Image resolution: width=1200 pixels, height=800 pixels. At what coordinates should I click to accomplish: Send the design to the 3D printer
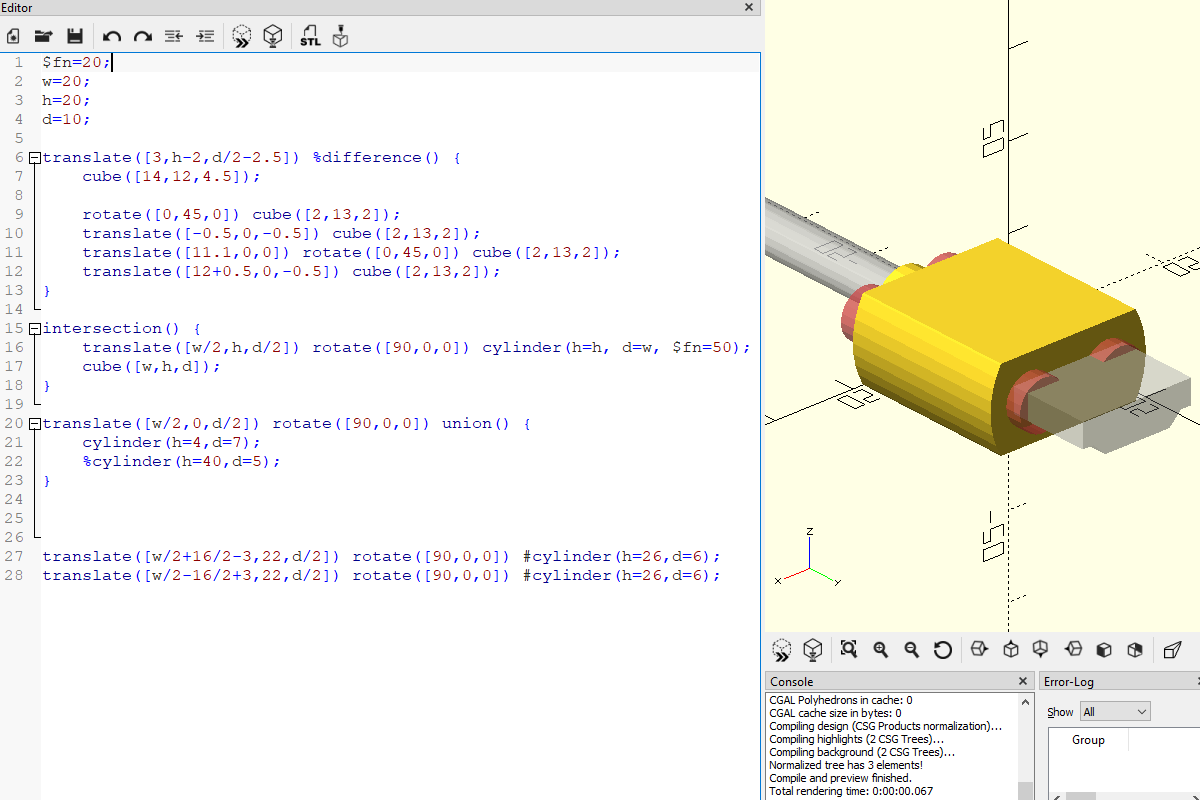pyautogui.click(x=341, y=36)
